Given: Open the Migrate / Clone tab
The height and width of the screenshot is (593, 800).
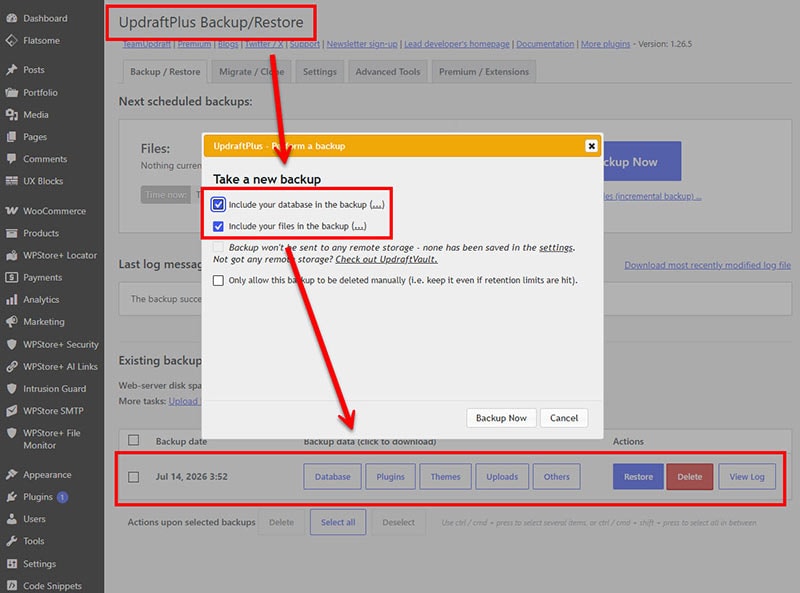Looking at the screenshot, I should click(x=252, y=72).
